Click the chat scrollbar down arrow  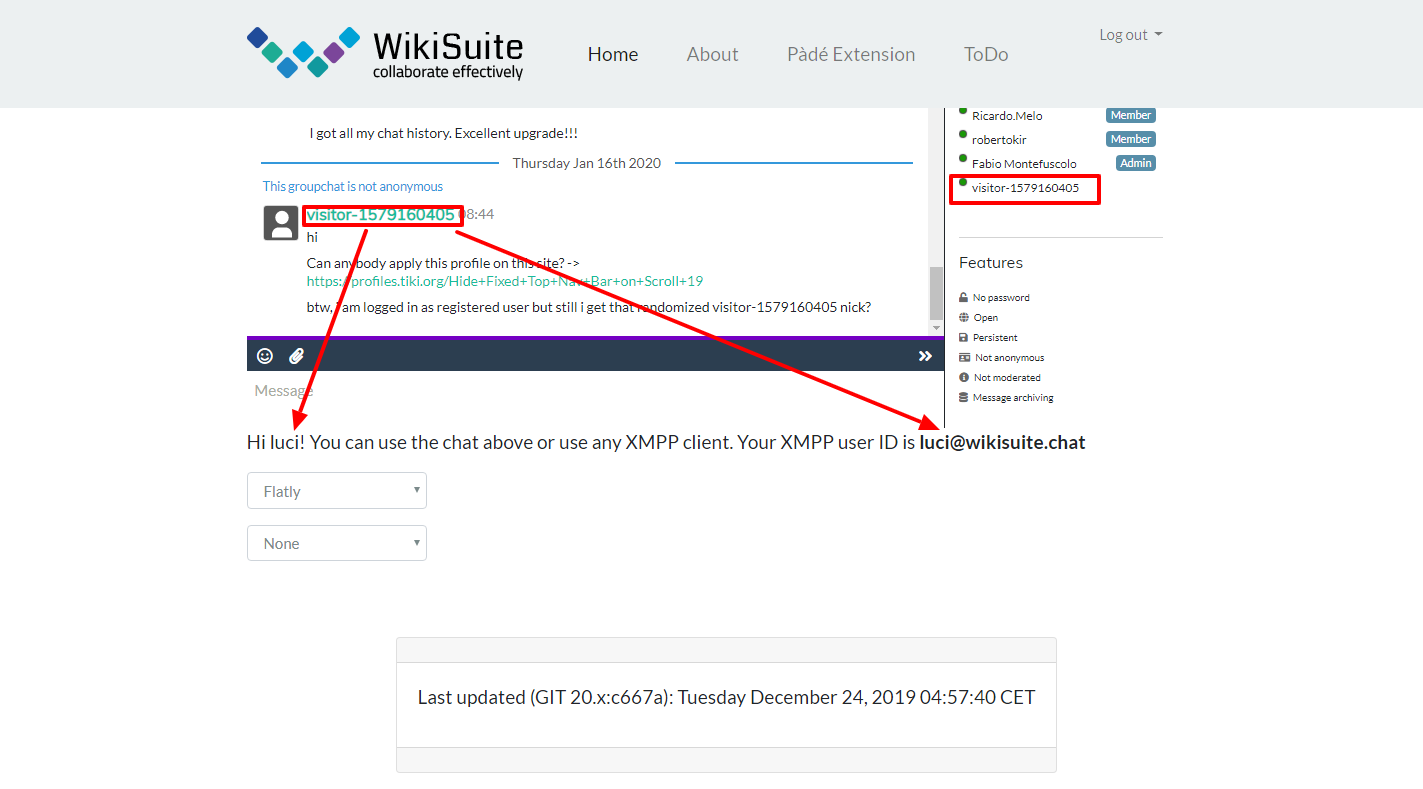coord(936,328)
